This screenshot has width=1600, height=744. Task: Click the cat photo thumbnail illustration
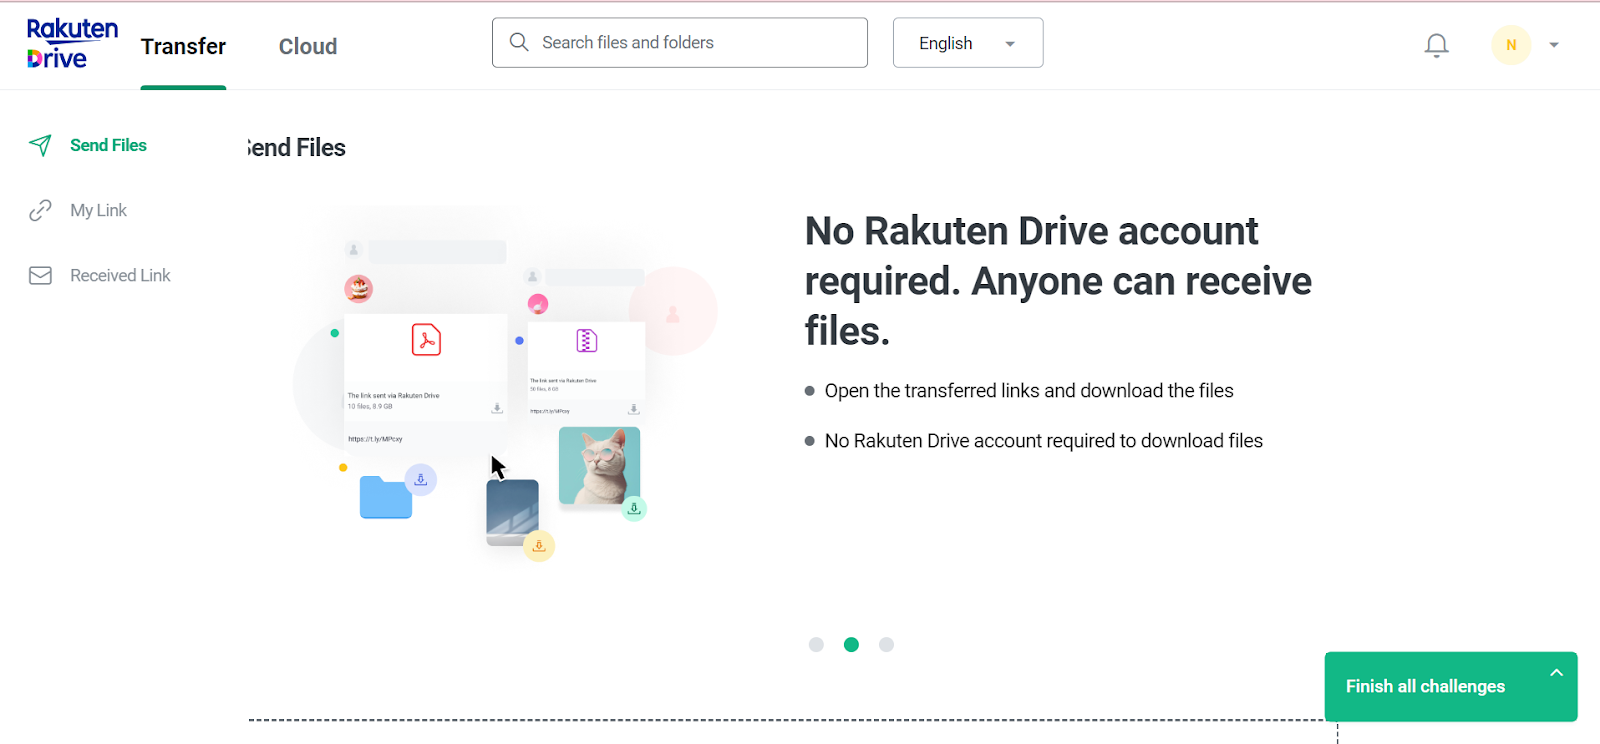[x=599, y=466]
